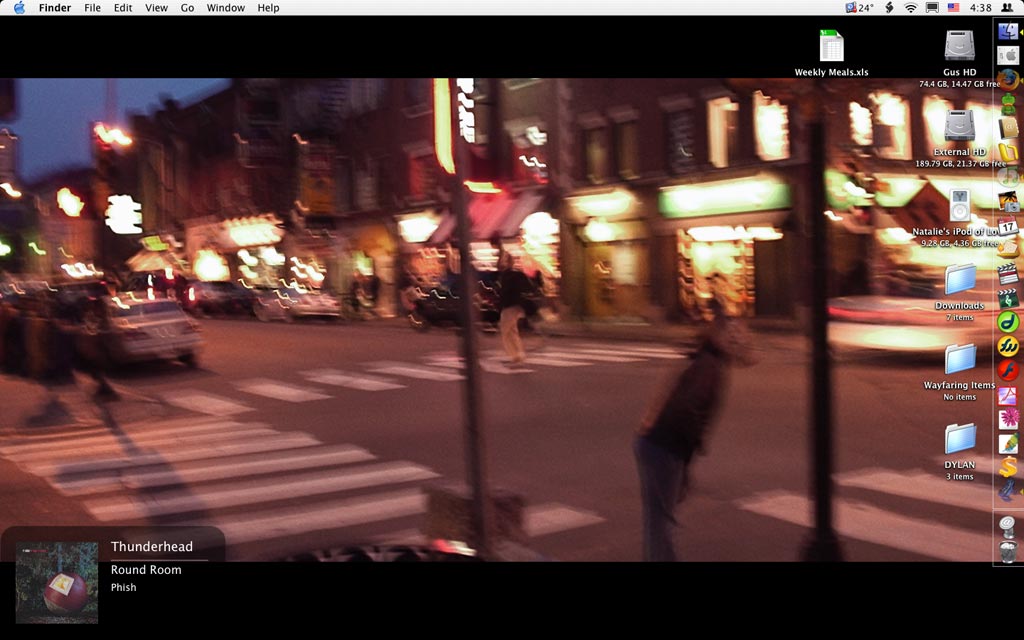Open the Edit menu
The width and height of the screenshot is (1024, 640).
point(123,8)
